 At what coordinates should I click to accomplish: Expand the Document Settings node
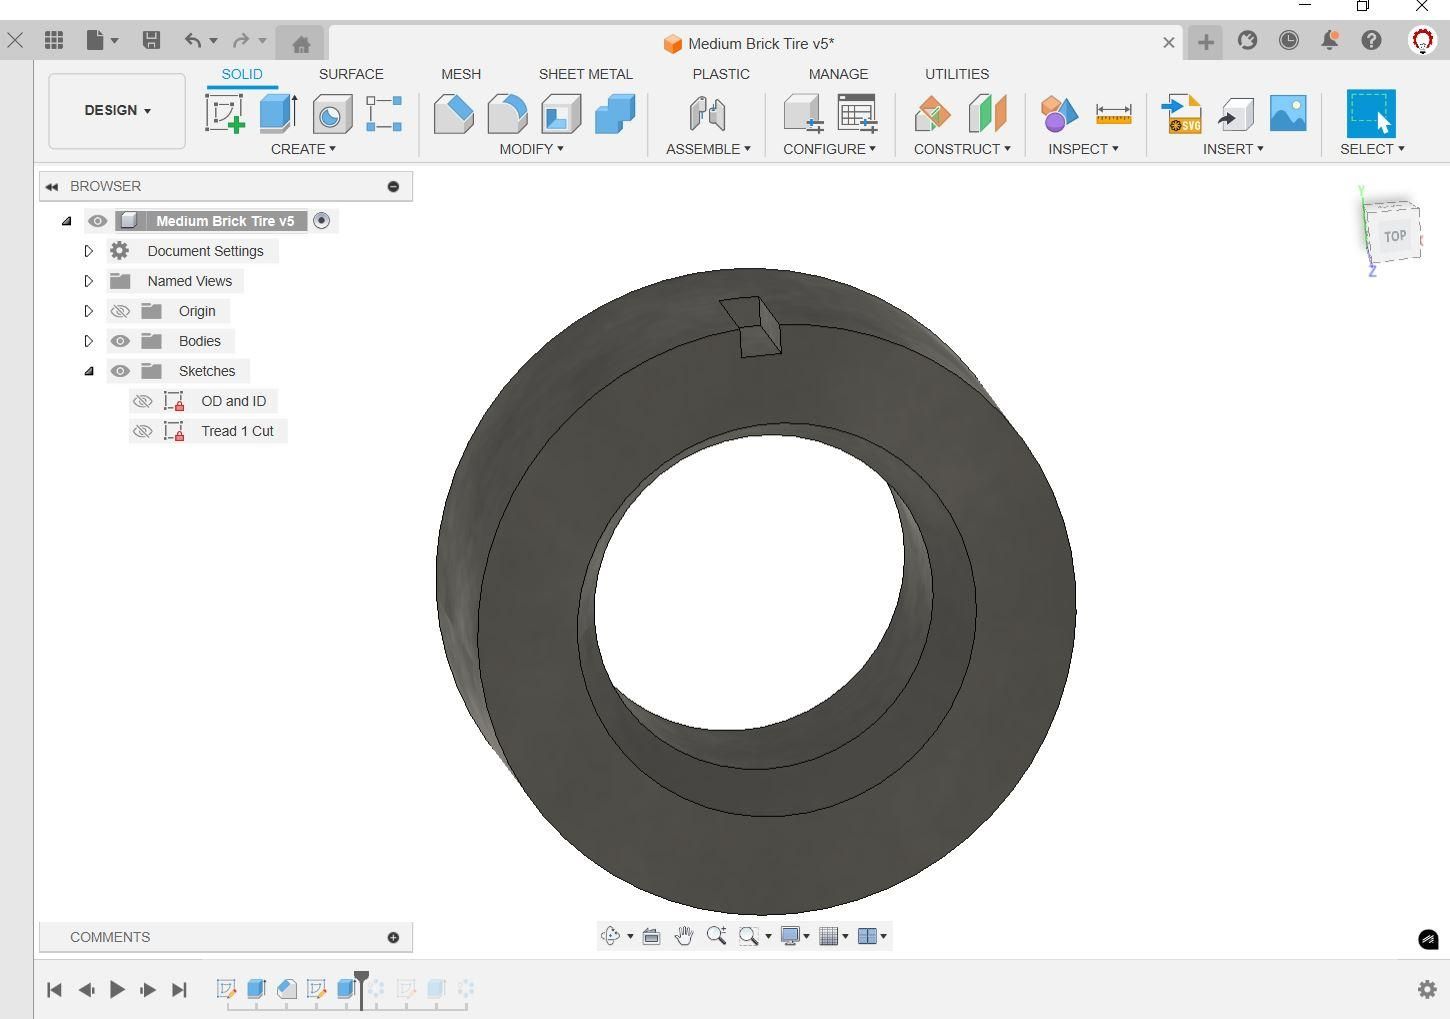[88, 251]
